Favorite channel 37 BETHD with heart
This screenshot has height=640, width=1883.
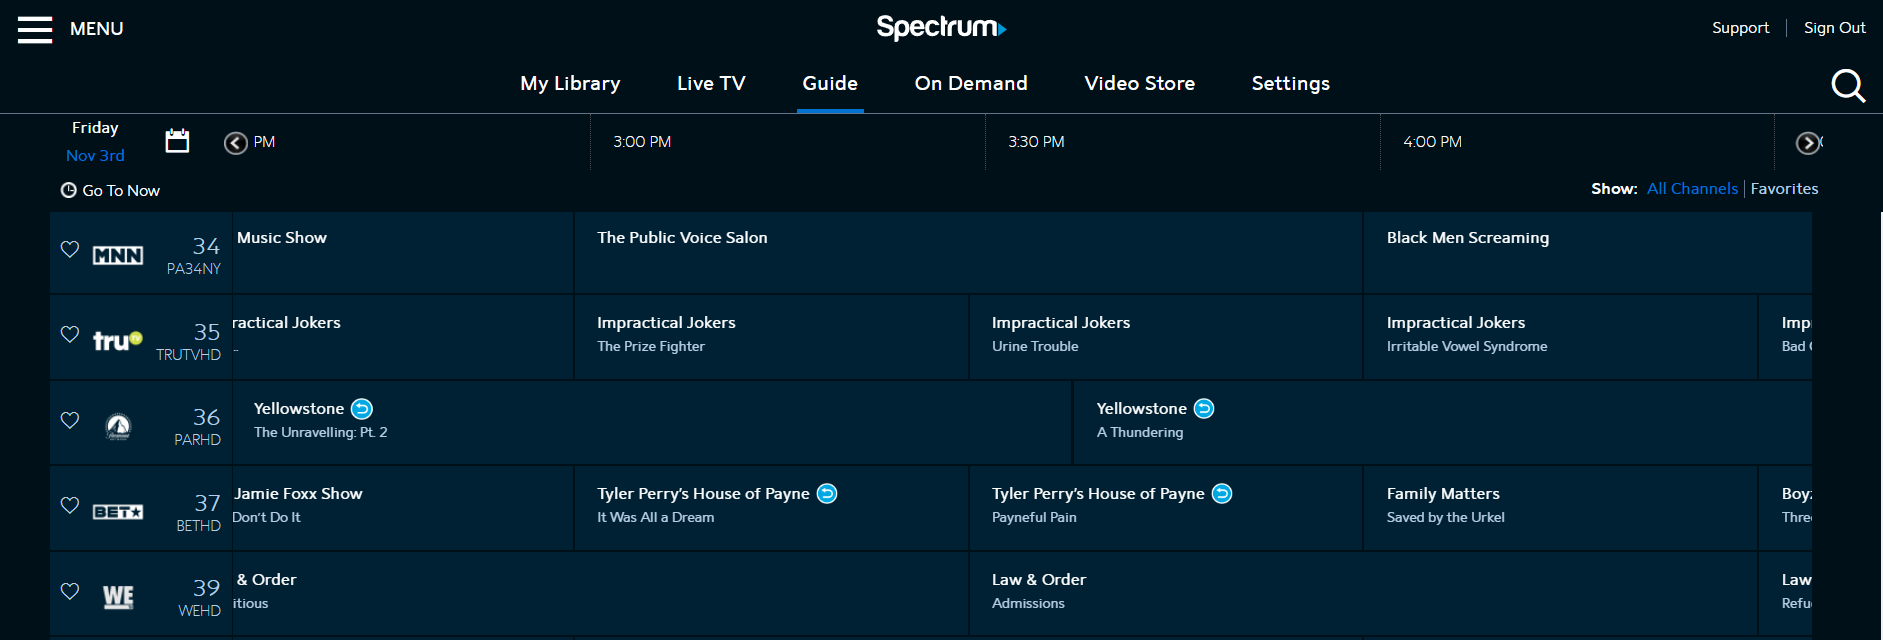pos(70,505)
